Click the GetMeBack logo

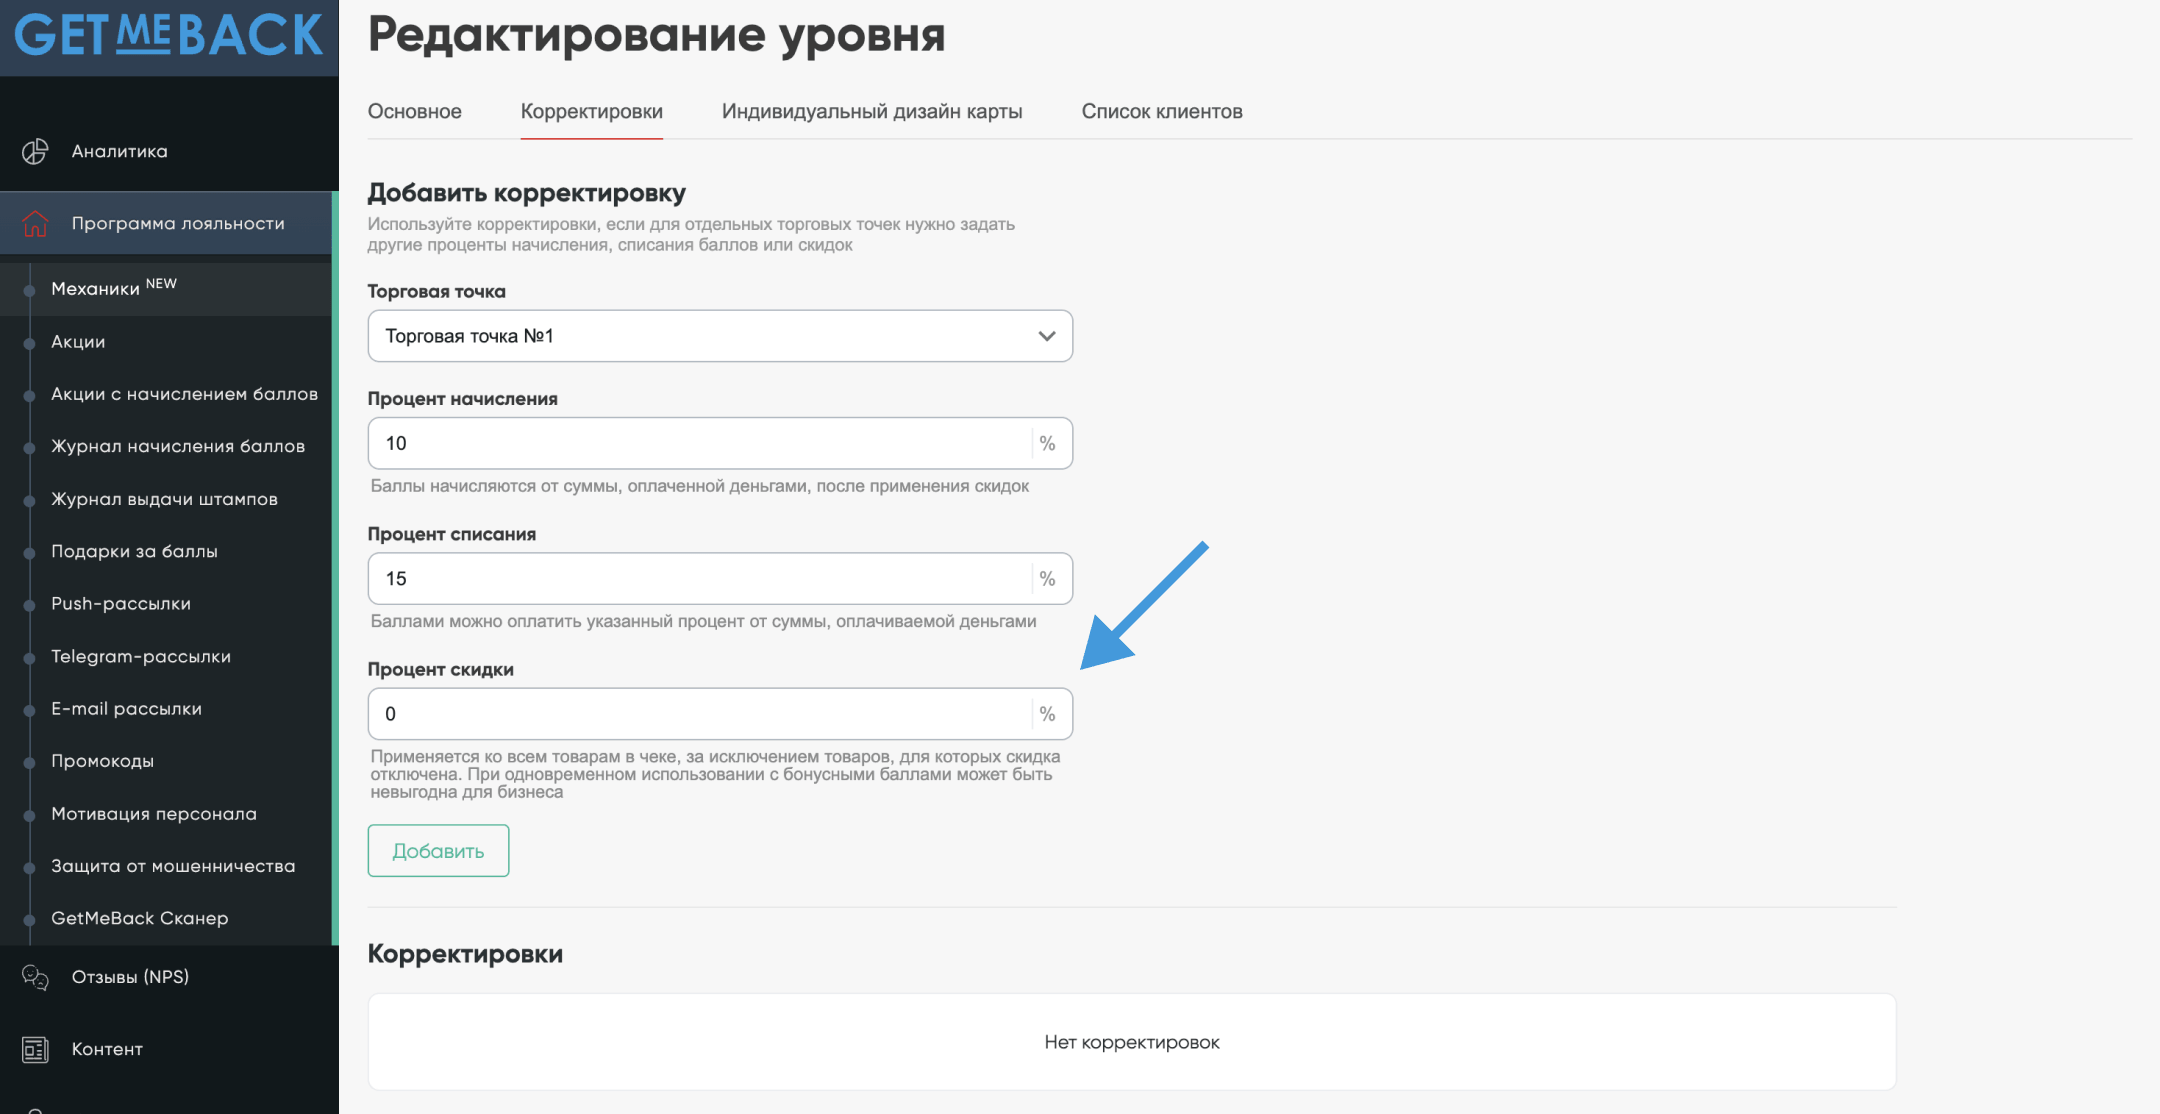tap(168, 36)
